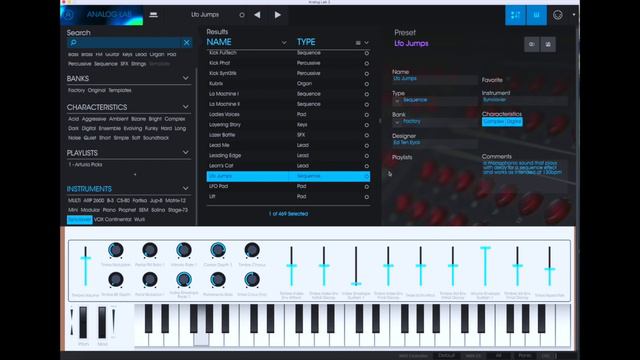
Task: Click the first knob in the top knob row
Action: coord(116,250)
